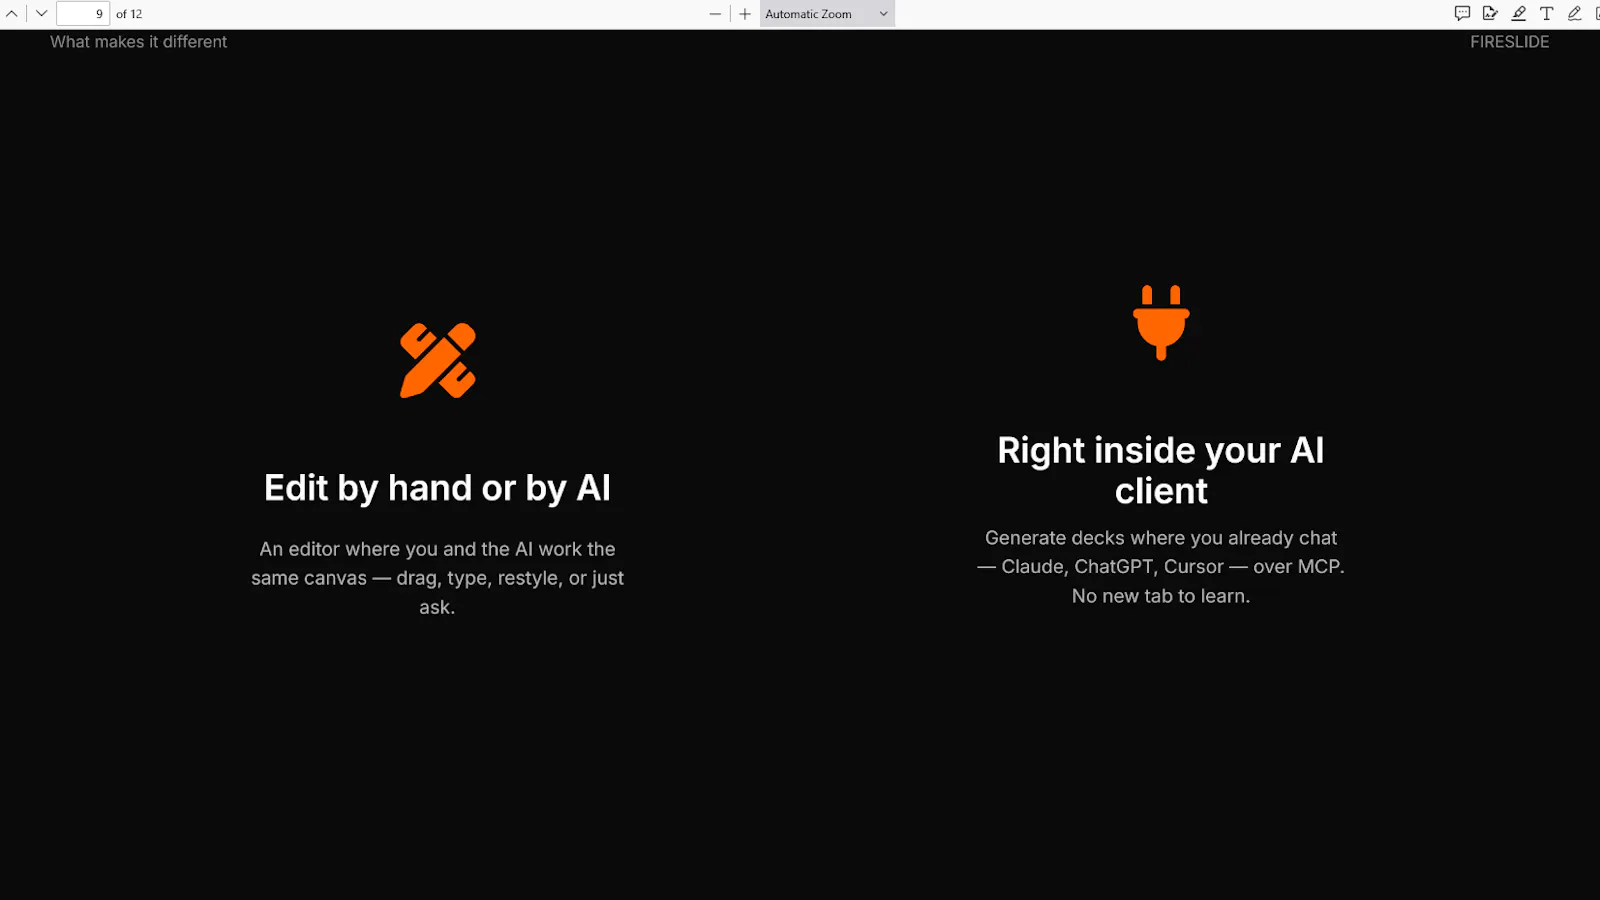Select the draw pen tool

click(1574, 13)
